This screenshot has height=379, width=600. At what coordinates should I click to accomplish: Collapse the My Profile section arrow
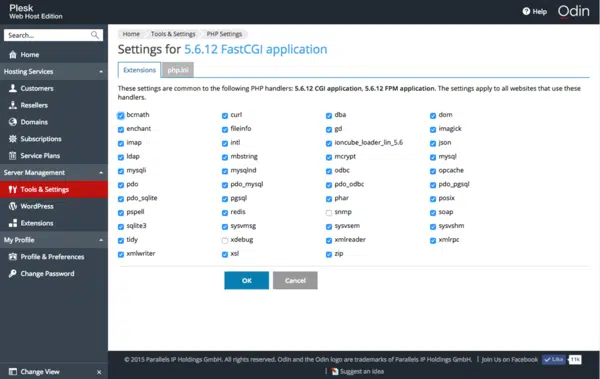click(101, 240)
